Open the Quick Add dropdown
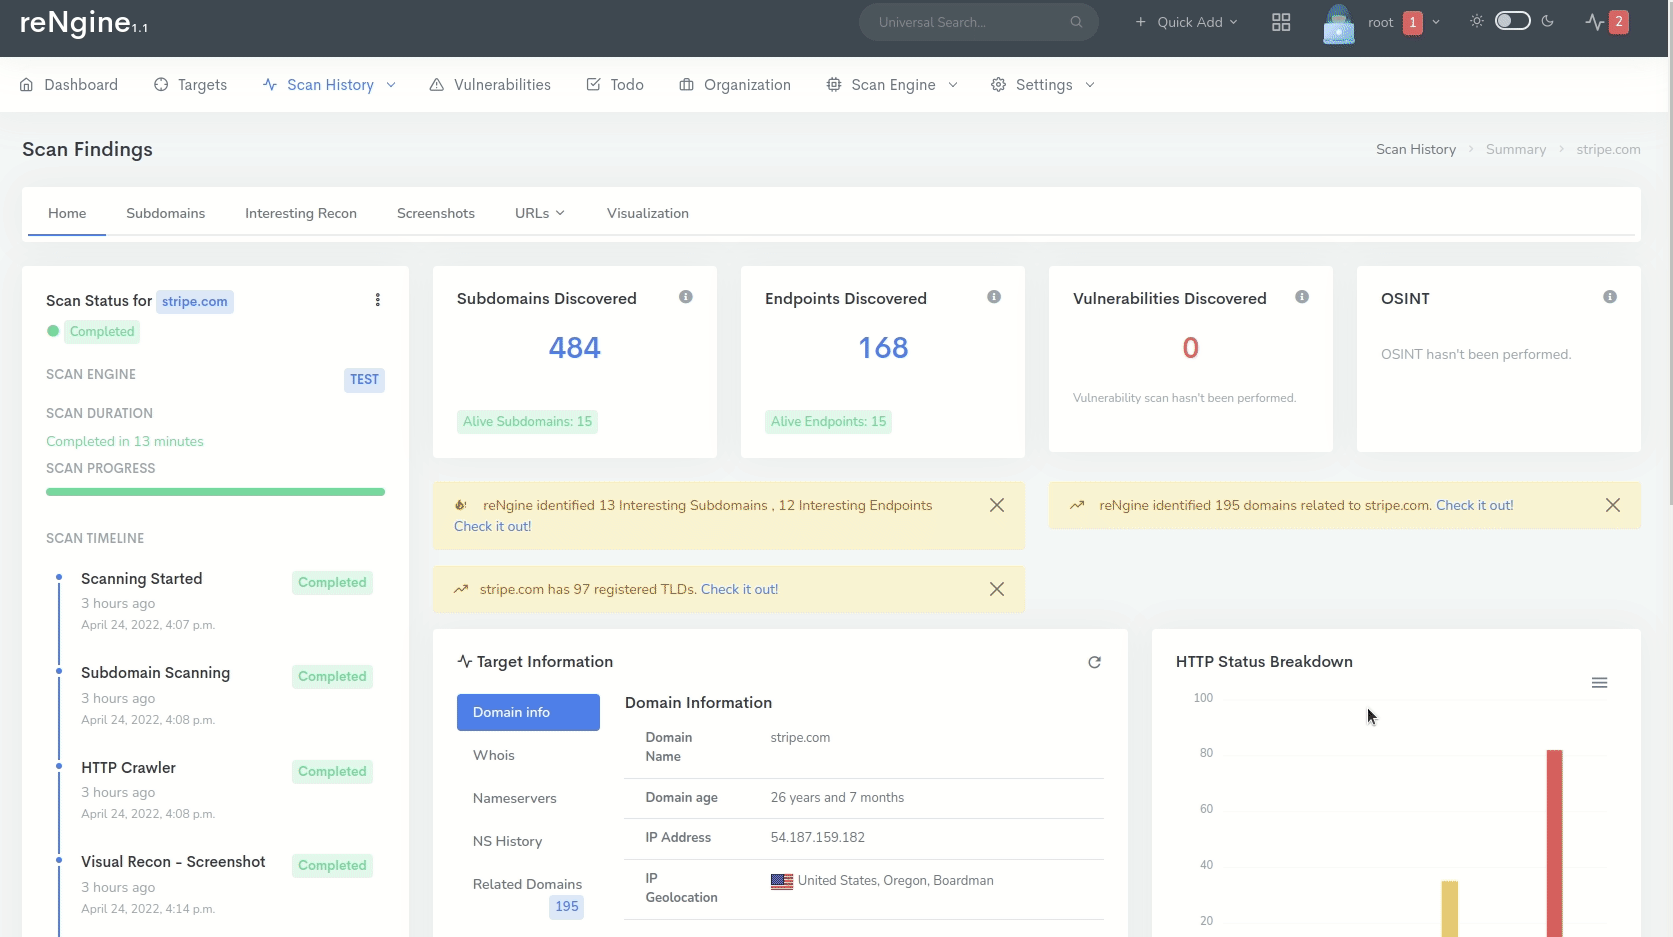 pos(1187,22)
